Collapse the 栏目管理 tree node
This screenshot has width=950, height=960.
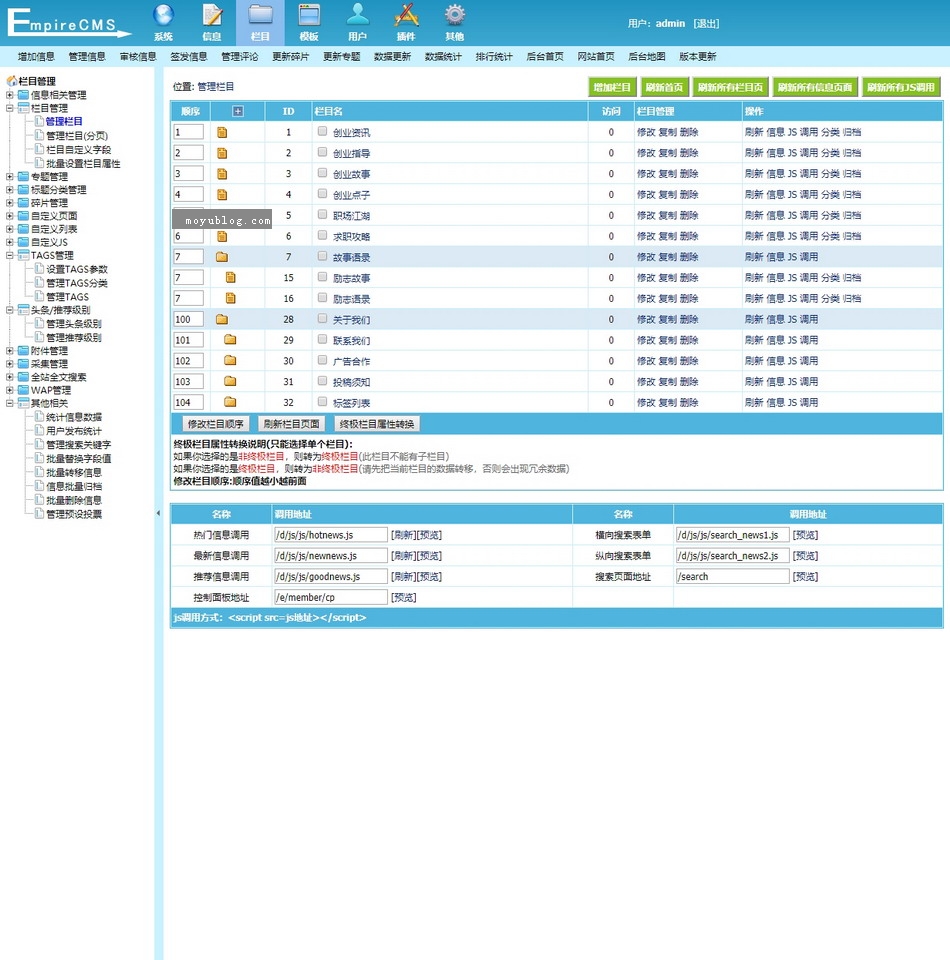(10, 108)
